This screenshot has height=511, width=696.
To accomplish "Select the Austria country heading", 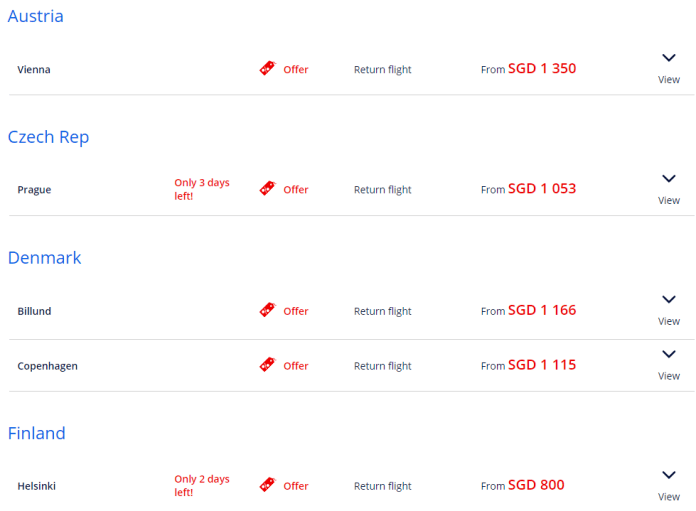I will pos(35,16).
